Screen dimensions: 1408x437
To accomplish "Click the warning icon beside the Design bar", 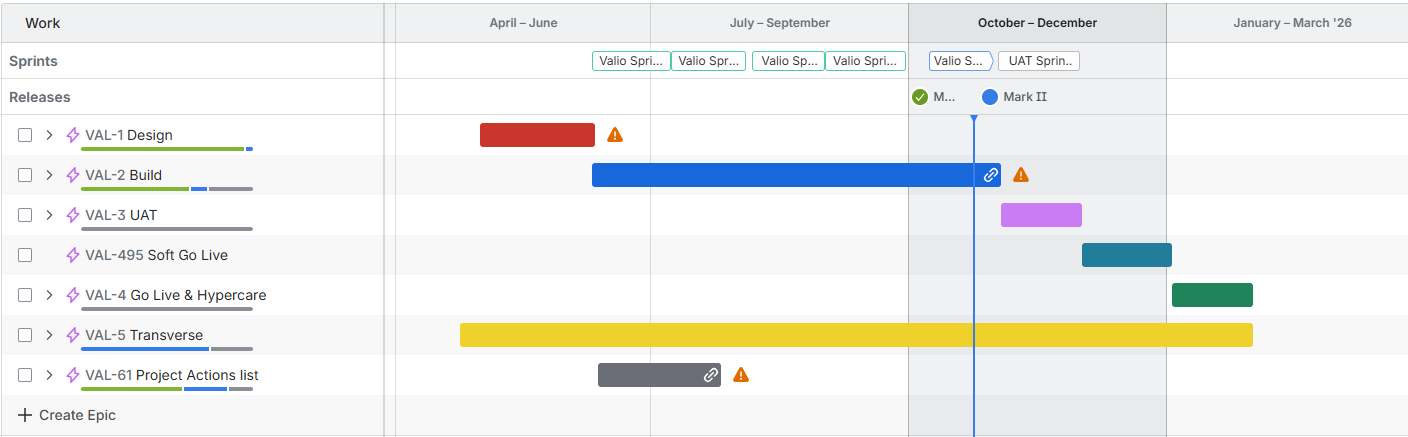I will tap(615, 135).
